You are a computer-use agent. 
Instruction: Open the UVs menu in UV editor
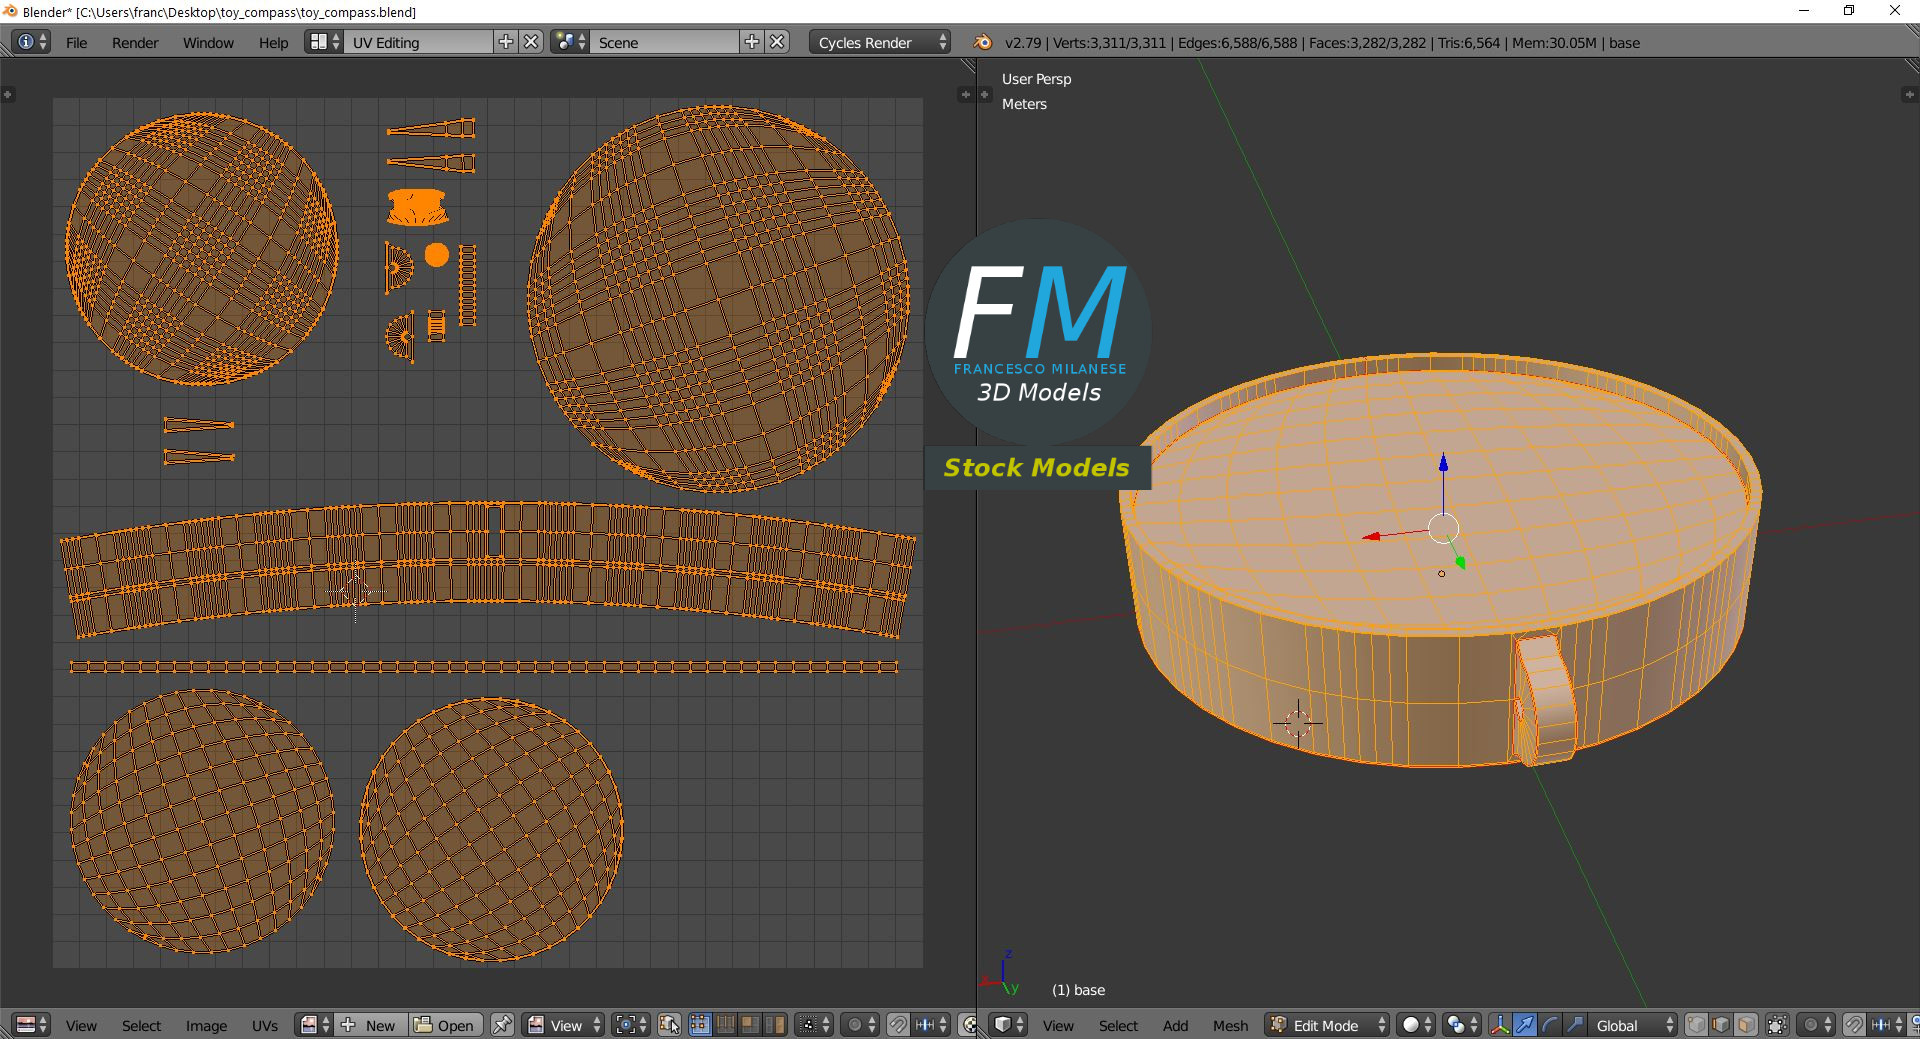tap(265, 1026)
